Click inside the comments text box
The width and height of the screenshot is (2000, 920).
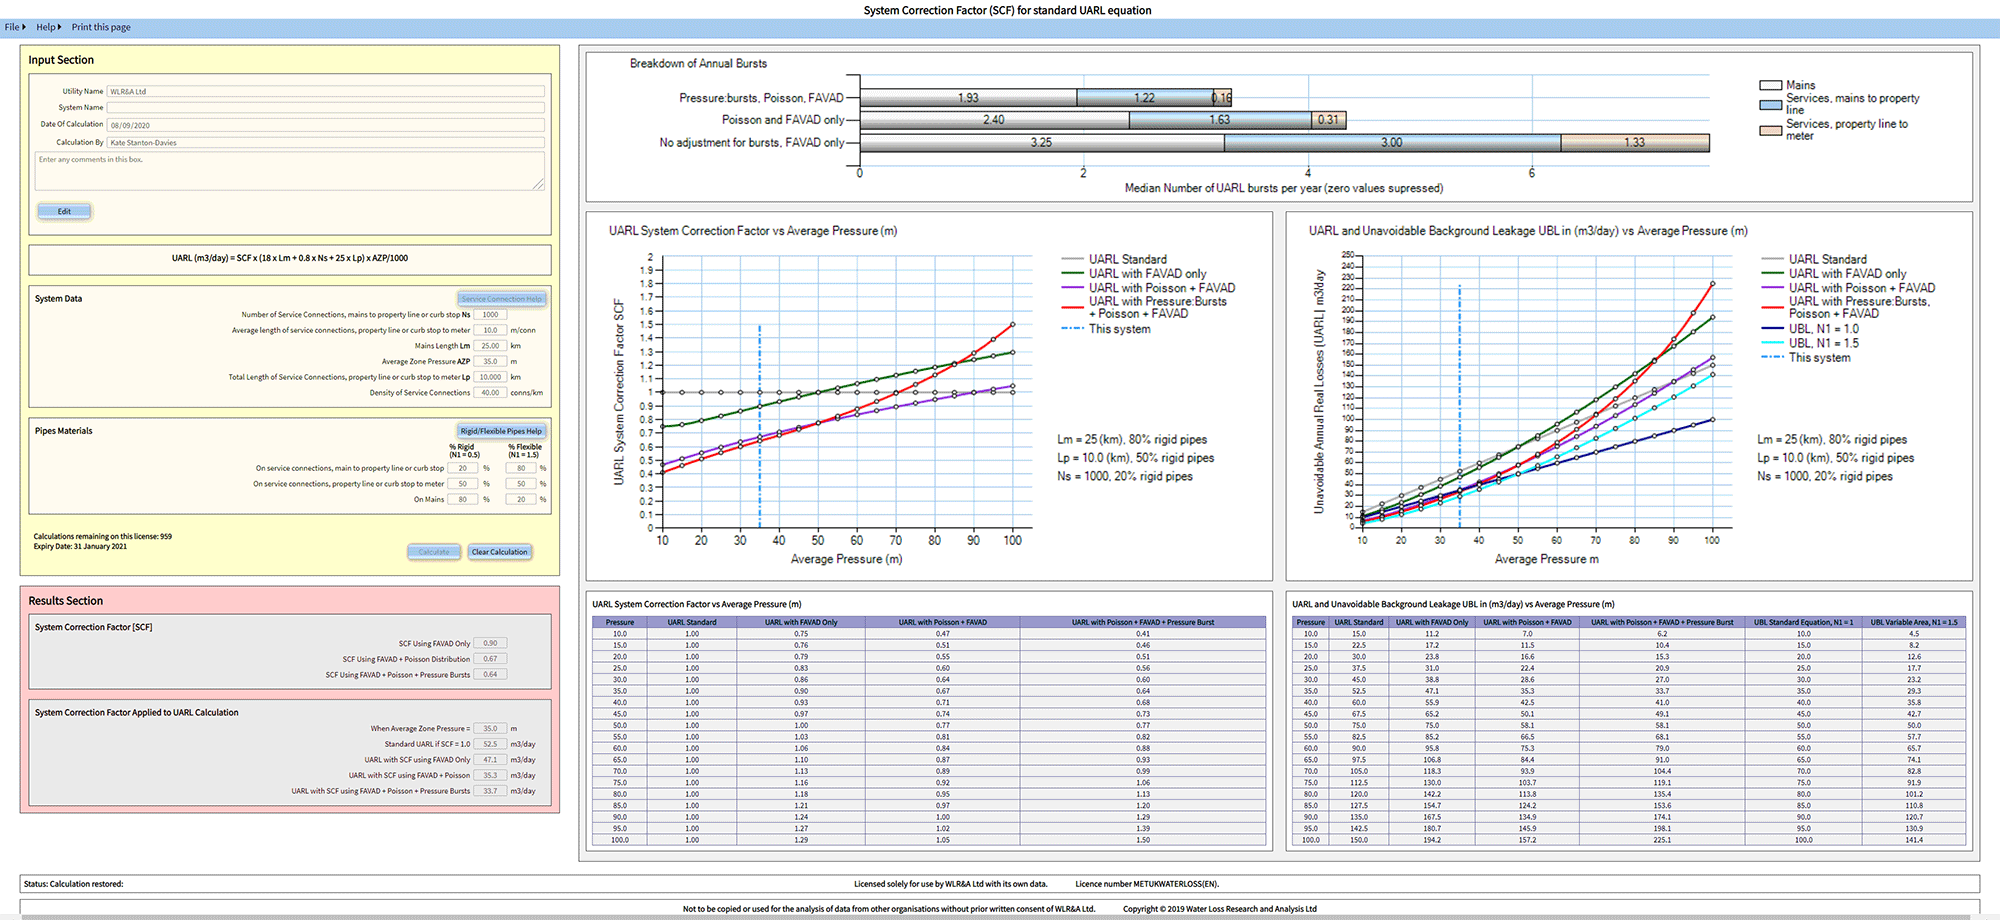290,171
